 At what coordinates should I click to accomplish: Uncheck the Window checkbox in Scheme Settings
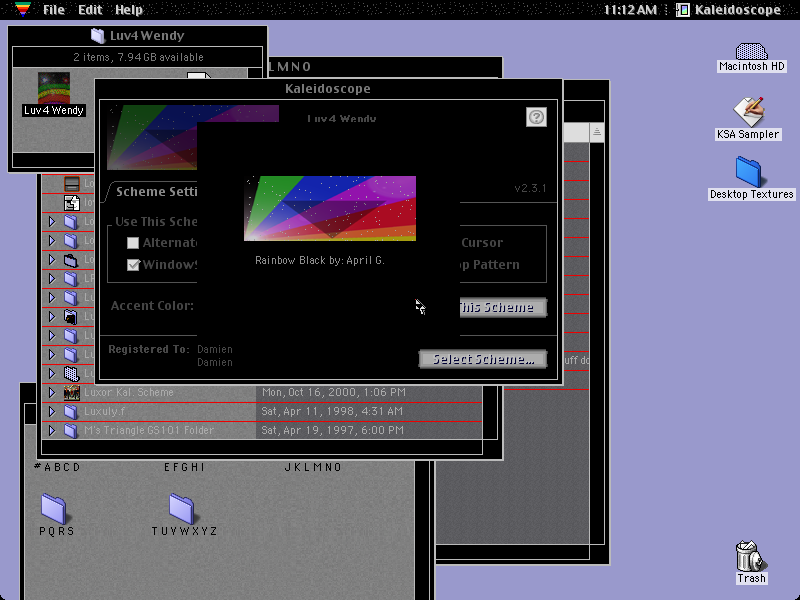pyautogui.click(x=133, y=265)
